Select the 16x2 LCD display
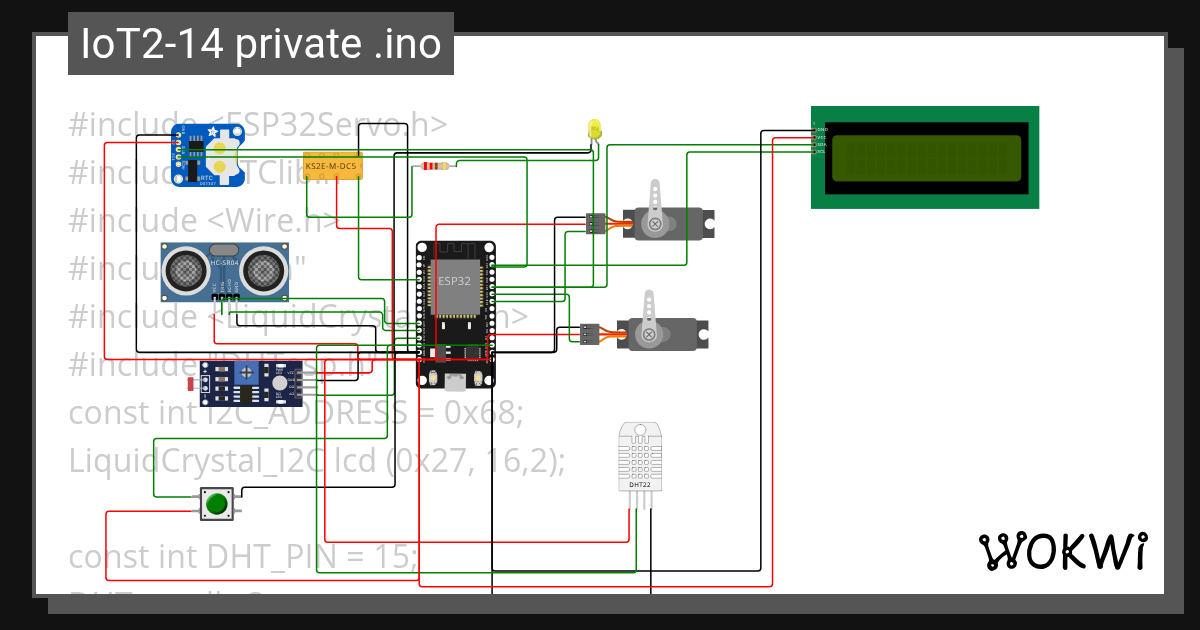 click(924, 158)
